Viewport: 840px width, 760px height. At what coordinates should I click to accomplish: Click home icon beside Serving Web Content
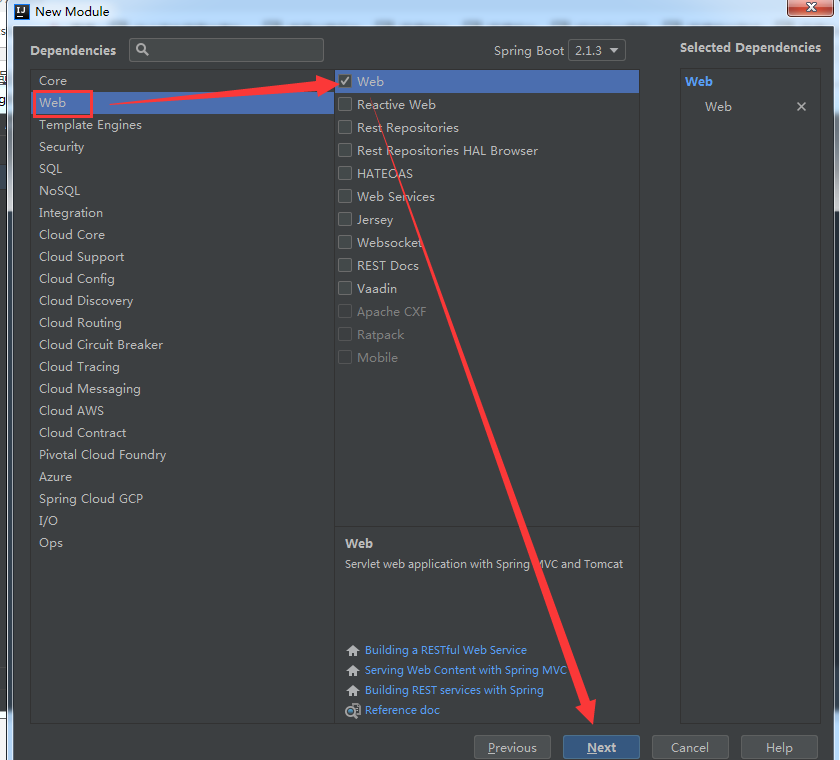point(352,671)
